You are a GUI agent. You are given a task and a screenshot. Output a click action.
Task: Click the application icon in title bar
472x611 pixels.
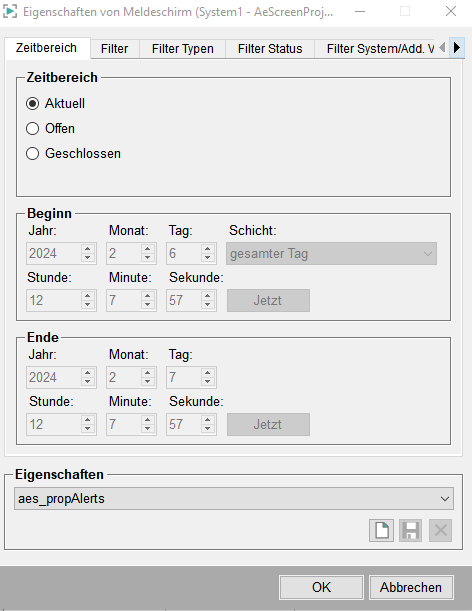click(x=10, y=11)
